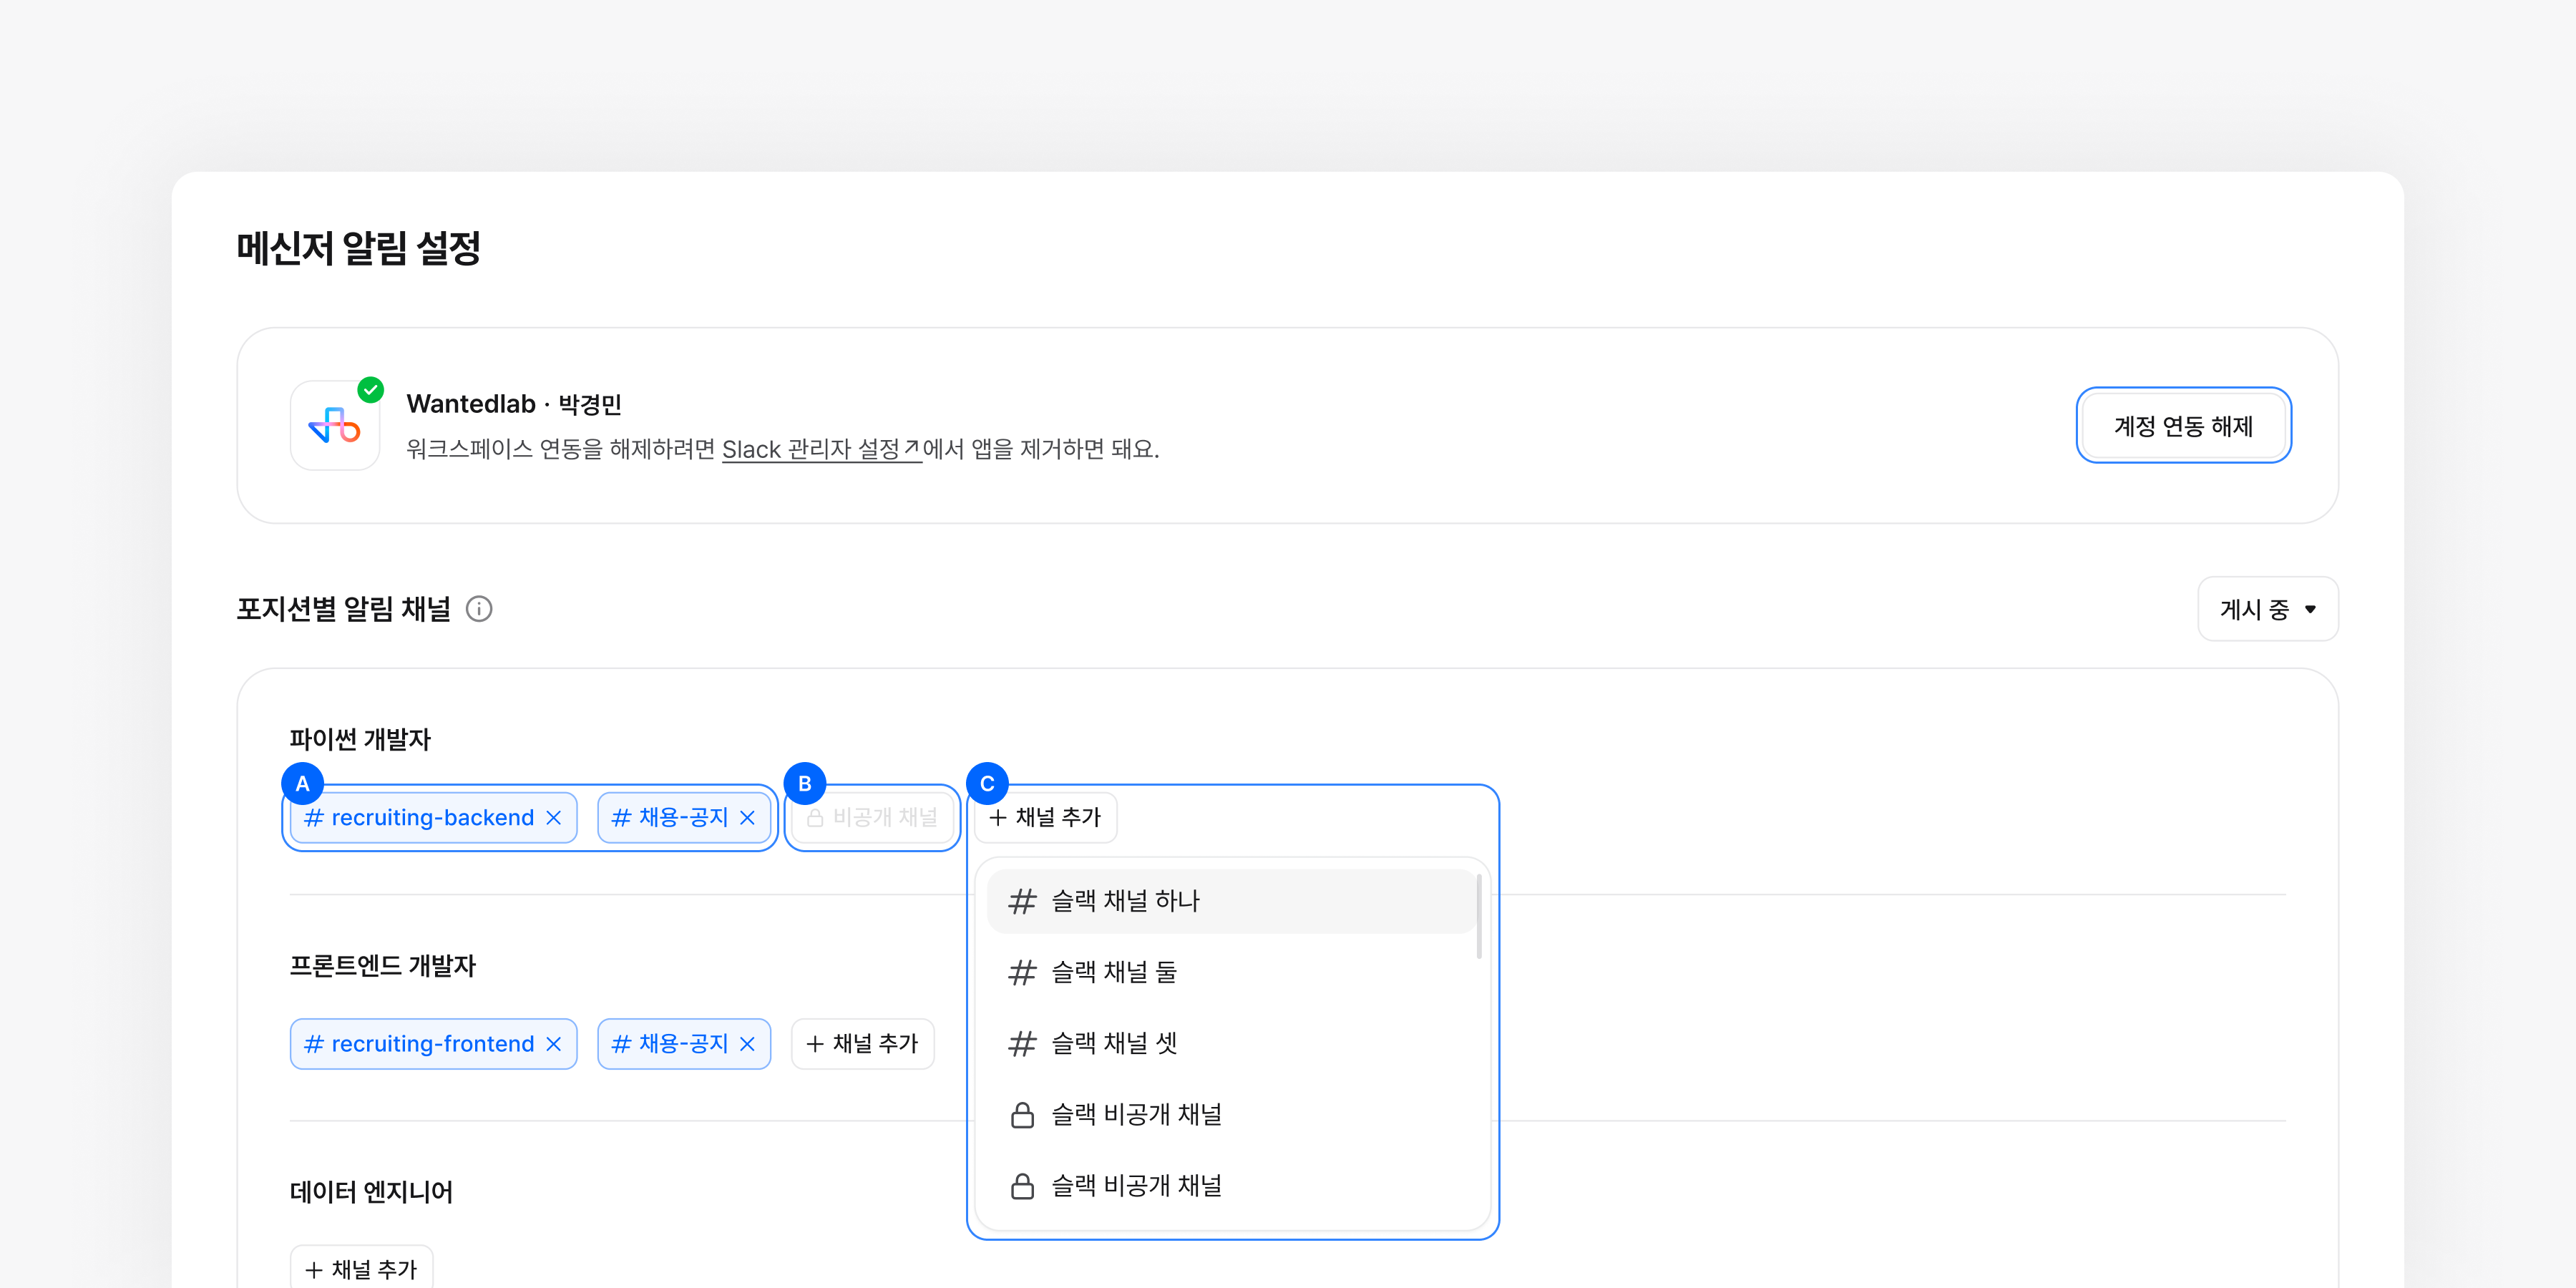The image size is (2576, 1288).
Task: Click the 메신저 알림 설정 heading
Action: pyautogui.click(x=358, y=249)
